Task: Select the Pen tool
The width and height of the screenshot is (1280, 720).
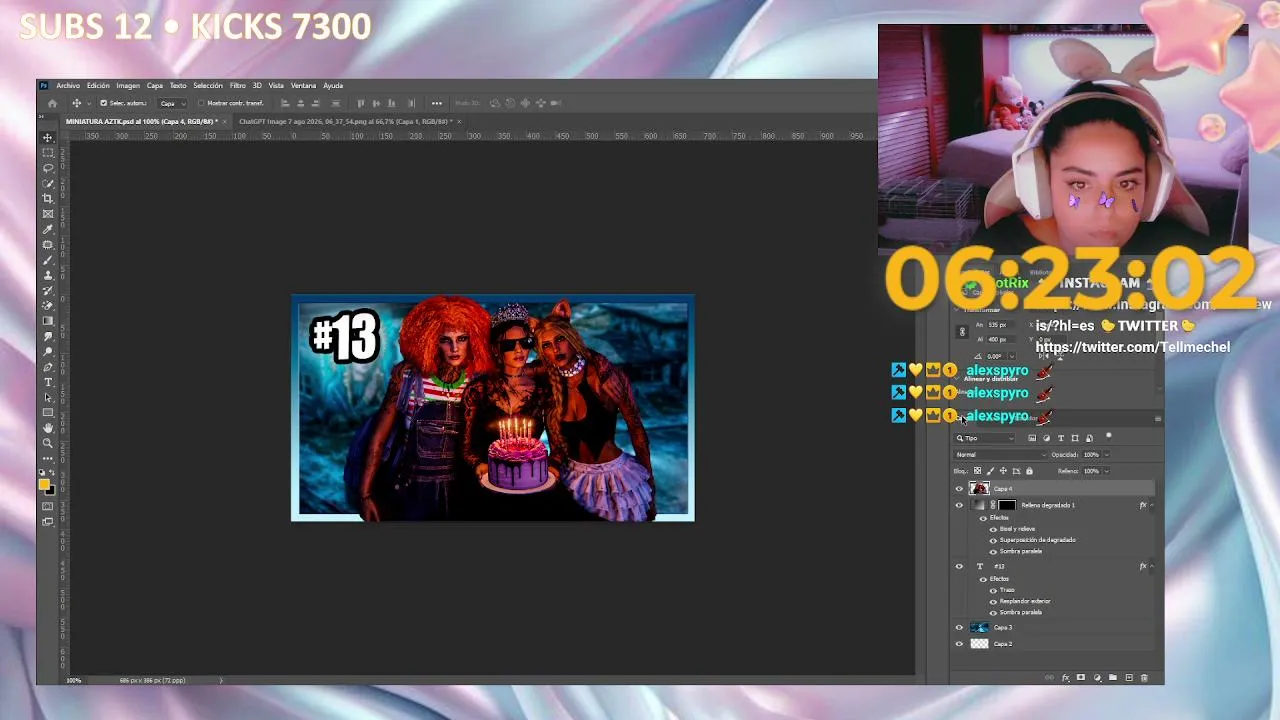Action: tap(48, 367)
